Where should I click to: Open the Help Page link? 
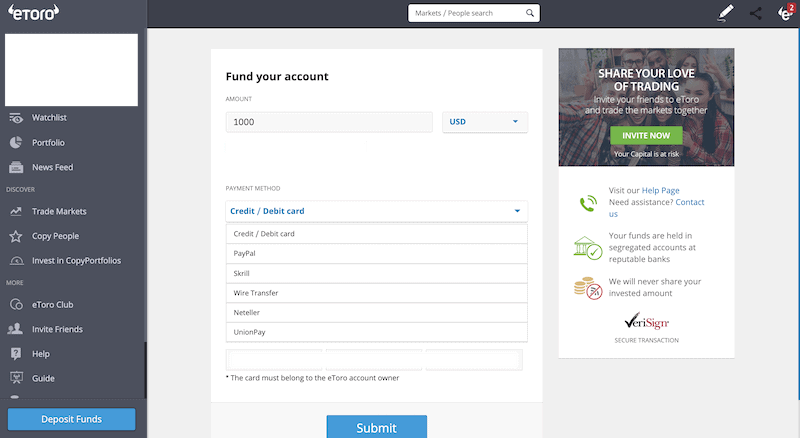pyautogui.click(x=660, y=190)
